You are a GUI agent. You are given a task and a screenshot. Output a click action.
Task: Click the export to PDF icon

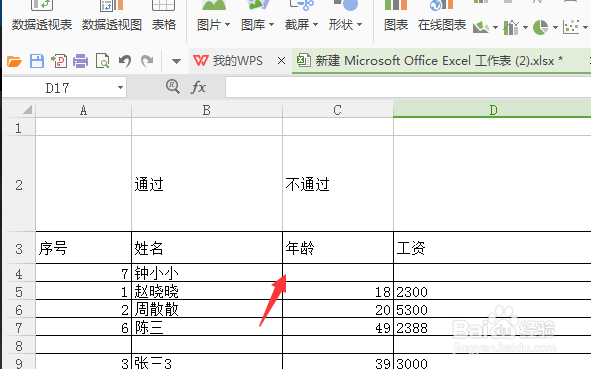59,61
